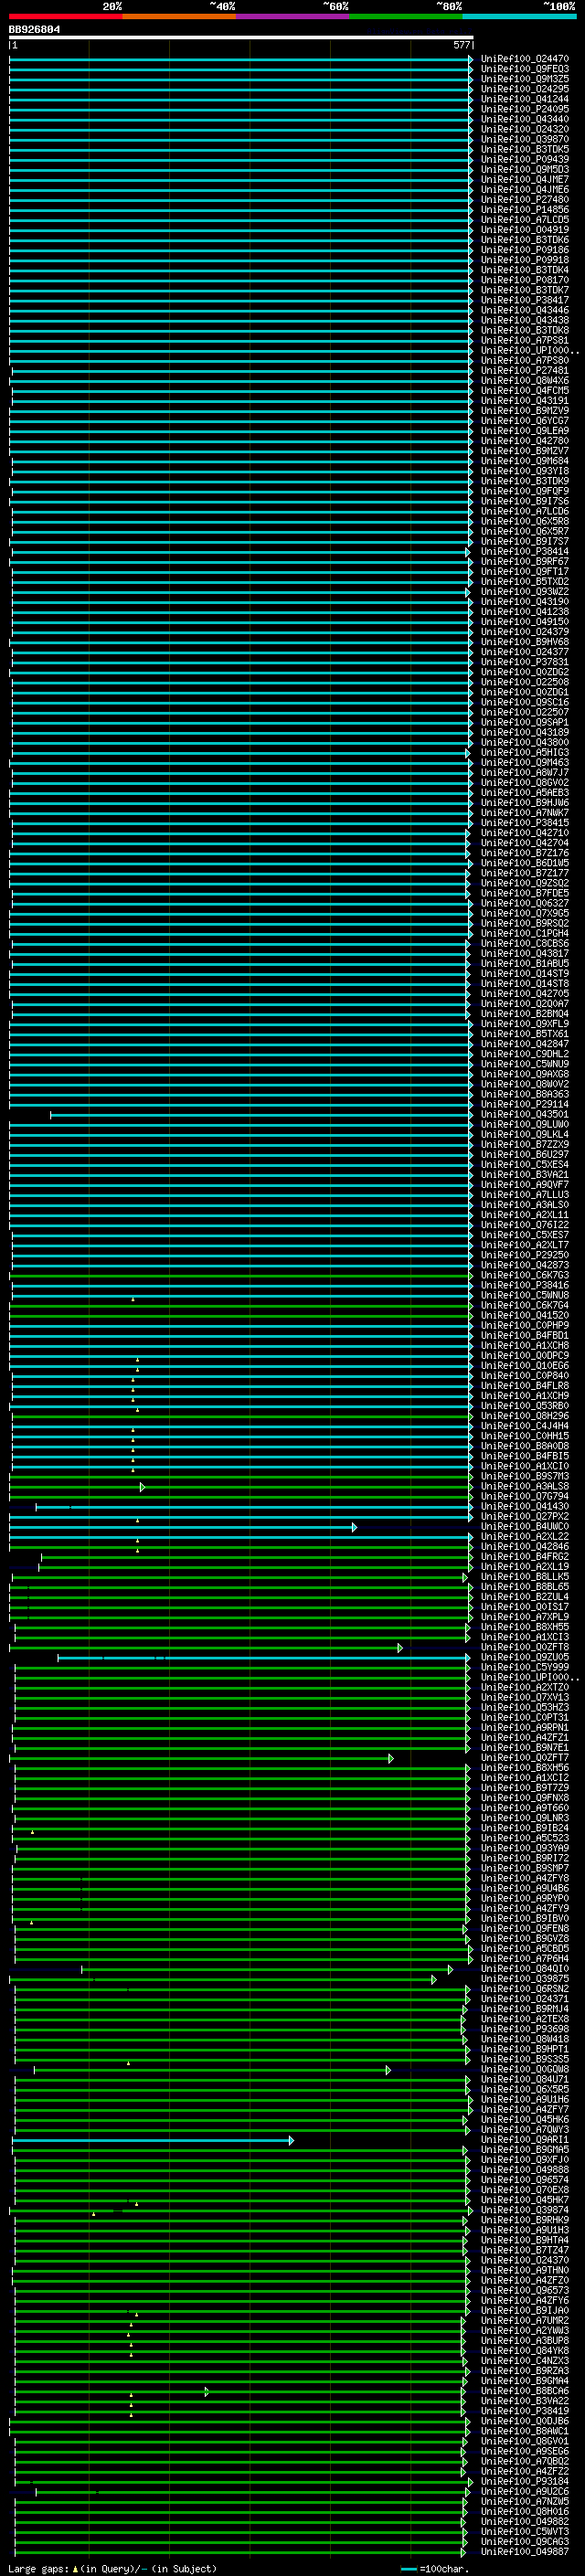Open hit UniRef100_P24095

click(524, 110)
